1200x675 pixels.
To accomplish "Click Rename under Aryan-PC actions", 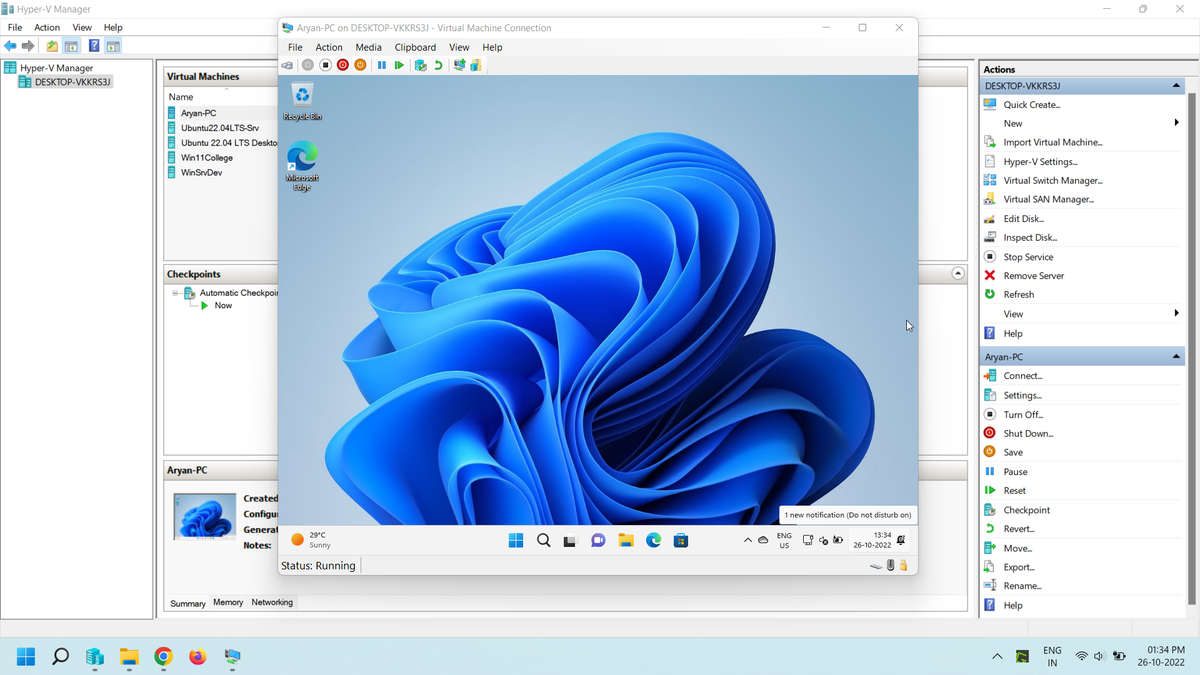I will (x=1023, y=586).
